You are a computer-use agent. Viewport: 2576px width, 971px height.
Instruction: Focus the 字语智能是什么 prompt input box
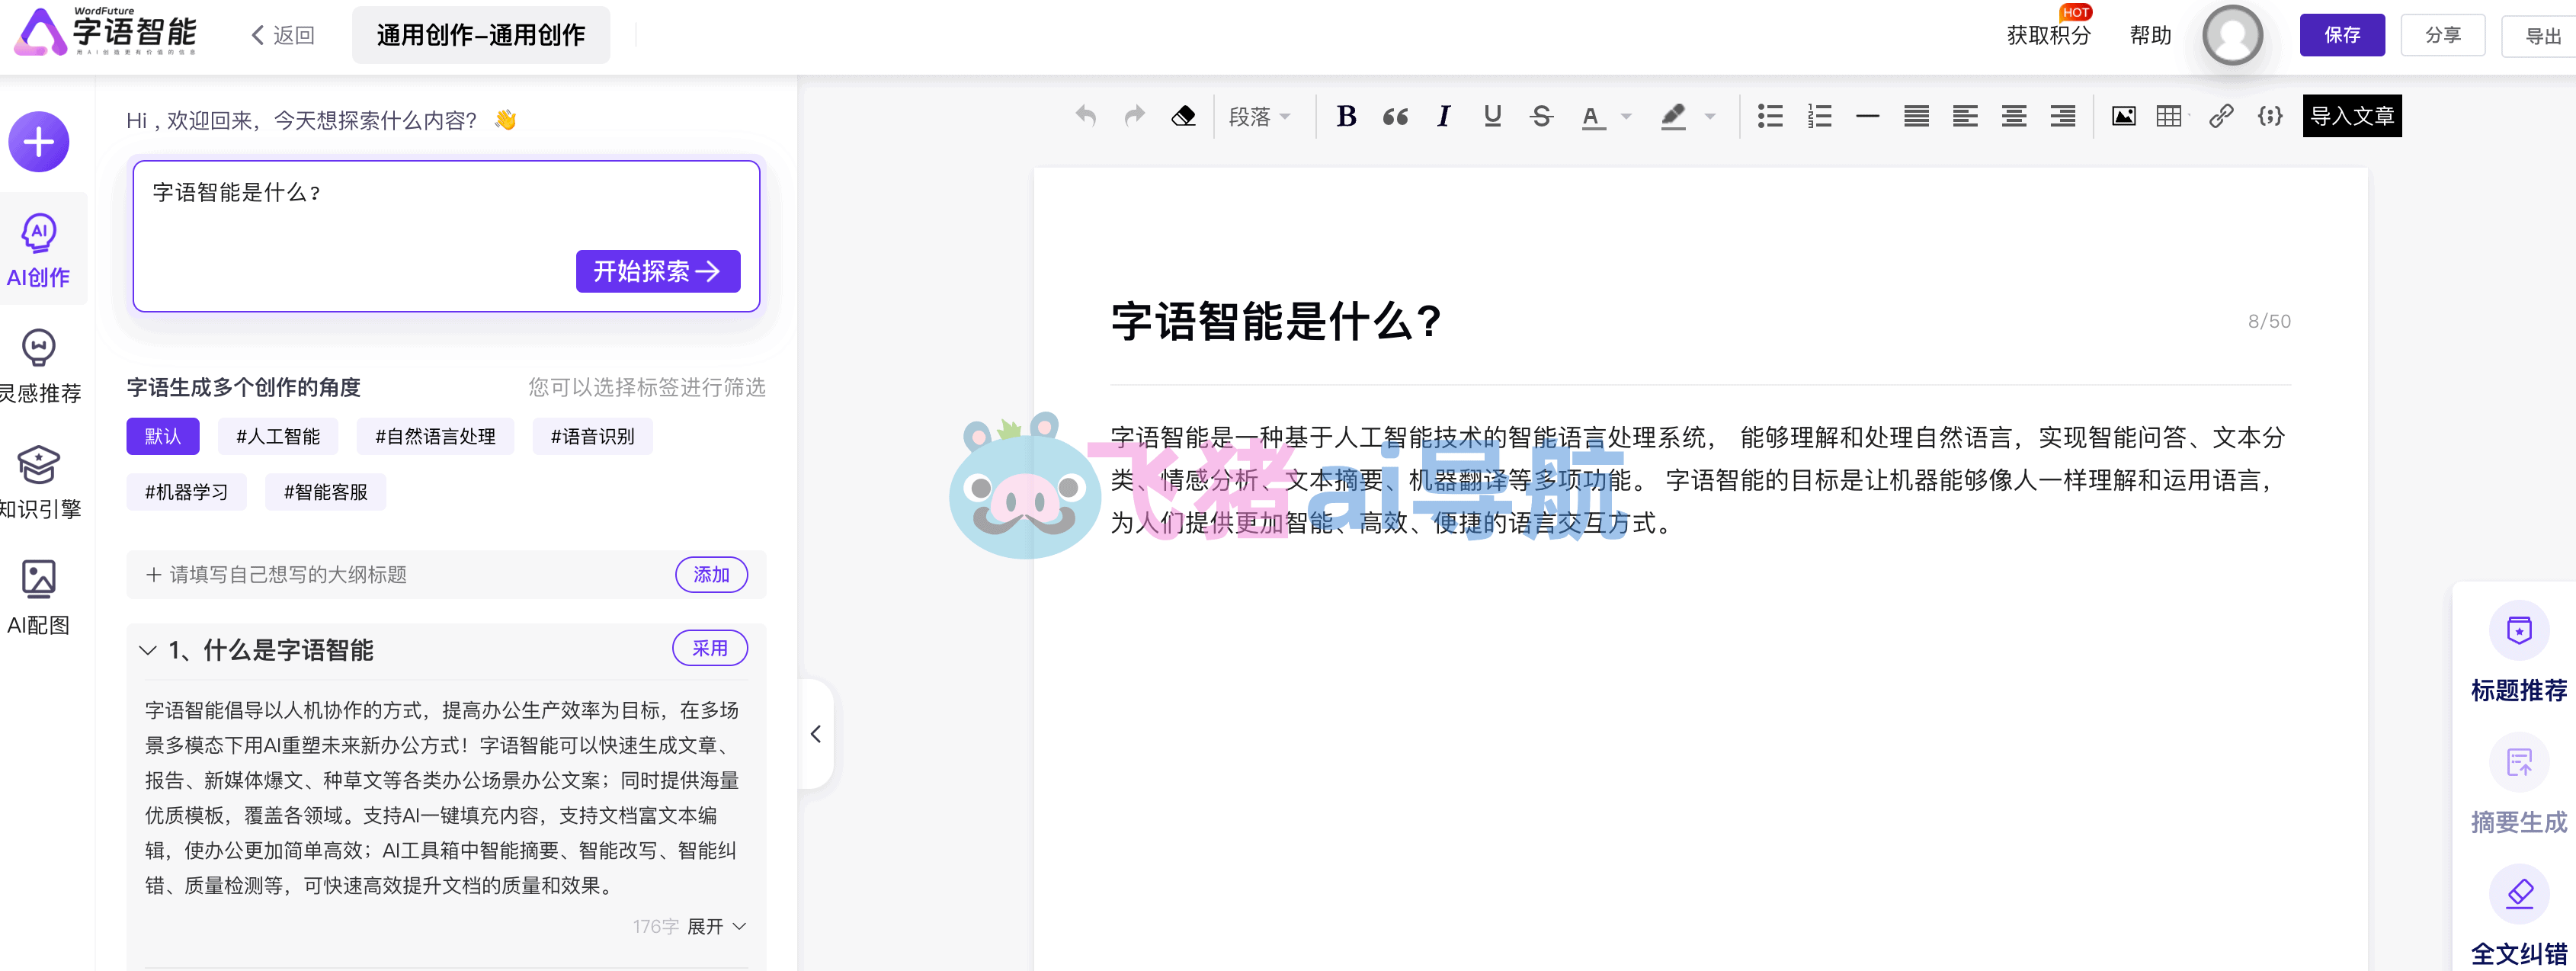446,236
